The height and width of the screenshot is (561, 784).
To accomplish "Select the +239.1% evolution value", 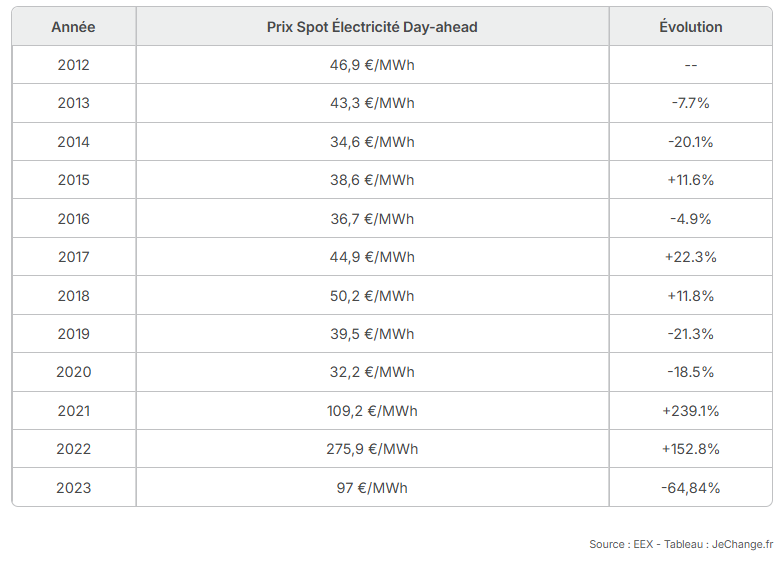I will pos(690,410).
